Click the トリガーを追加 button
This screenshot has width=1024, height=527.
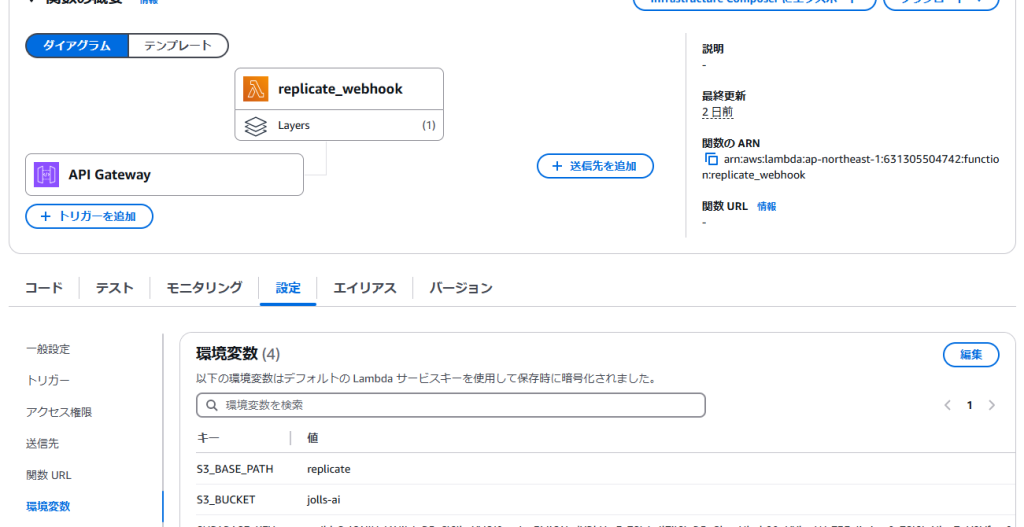point(89,216)
